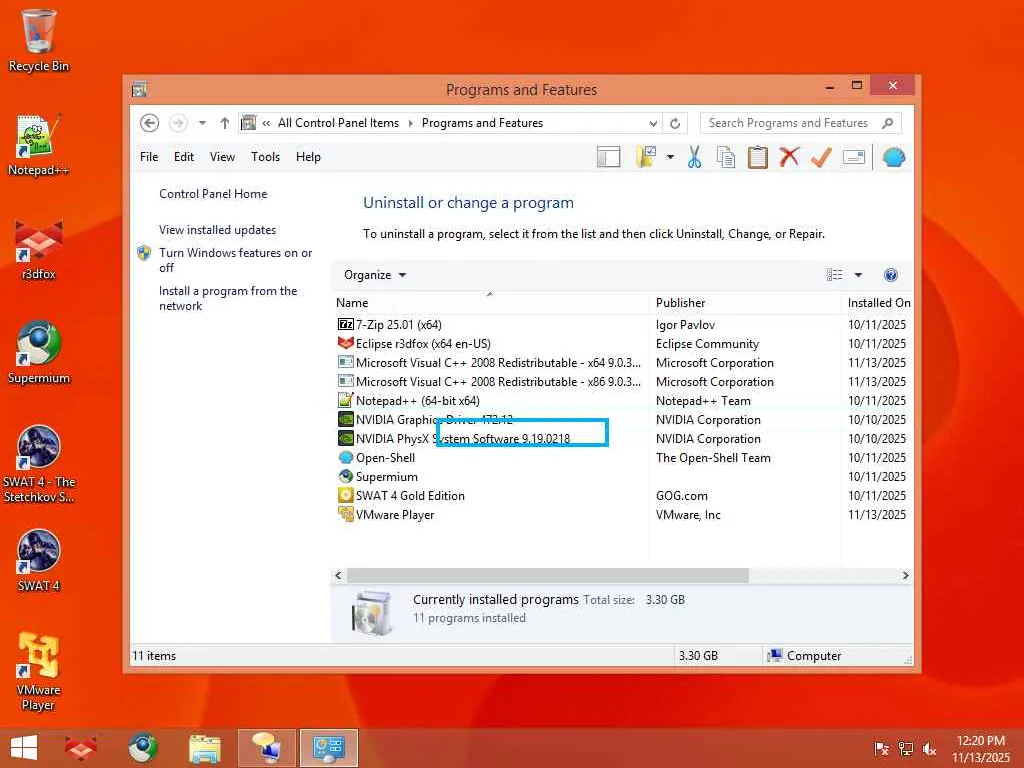Open the Organize dropdown
This screenshot has height=768, width=1024.
(x=375, y=275)
